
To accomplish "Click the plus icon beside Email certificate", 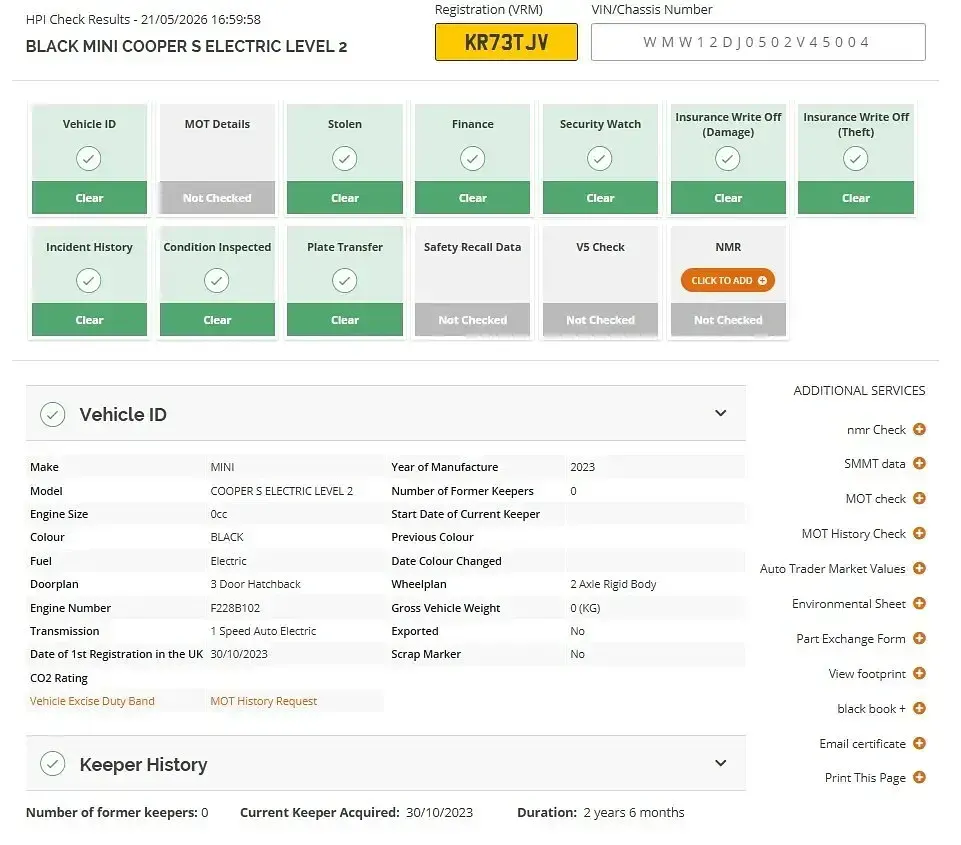I will 919,743.
